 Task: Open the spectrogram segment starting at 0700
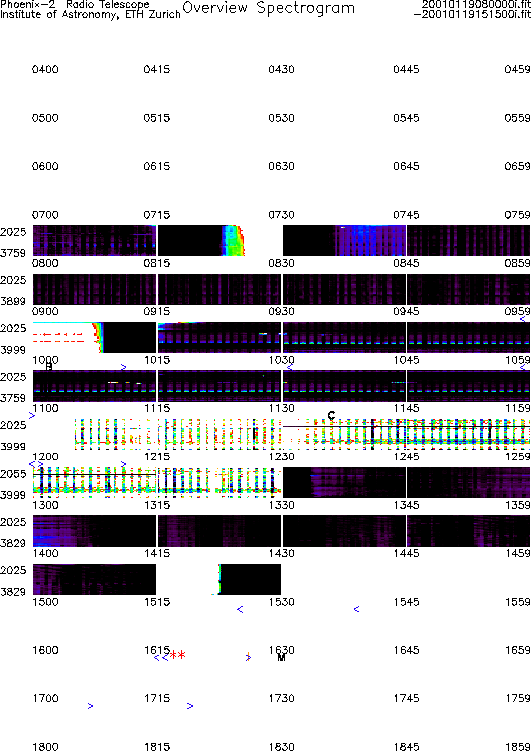tap(94, 240)
